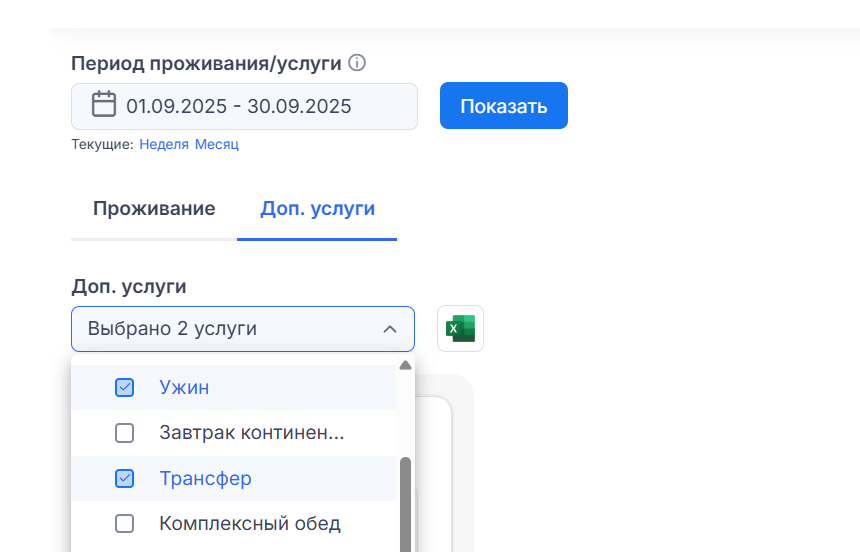The height and width of the screenshot is (552, 860).
Task: Set current period to Неделя
Action: coord(164,144)
